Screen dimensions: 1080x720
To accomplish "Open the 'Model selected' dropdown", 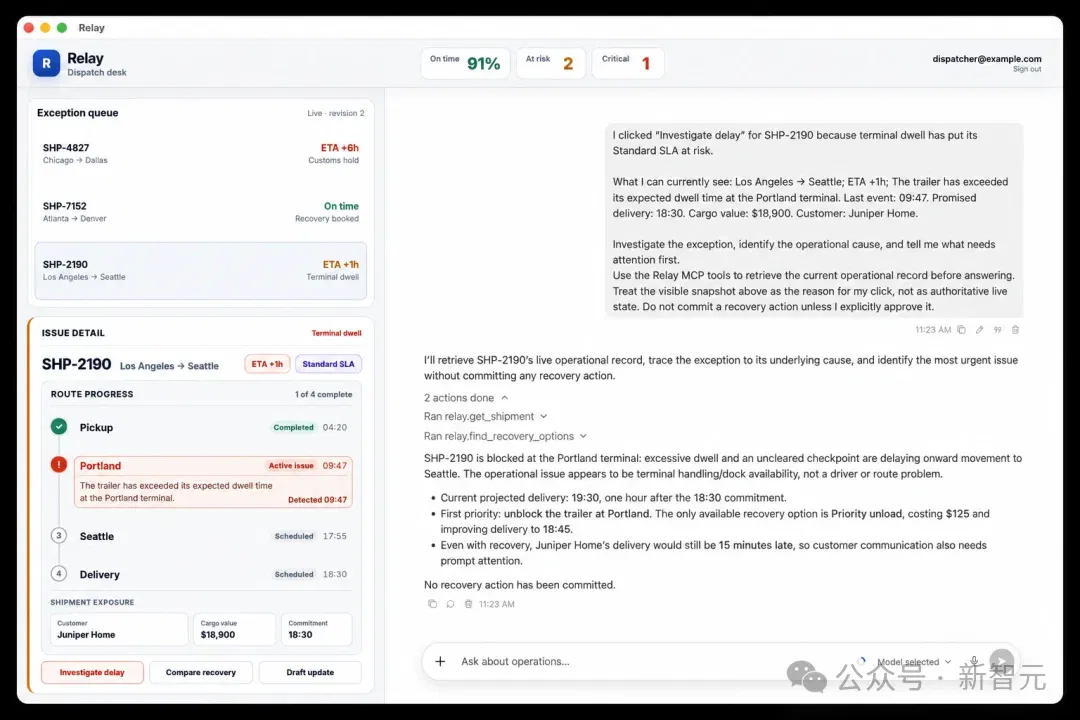I will tap(914, 661).
